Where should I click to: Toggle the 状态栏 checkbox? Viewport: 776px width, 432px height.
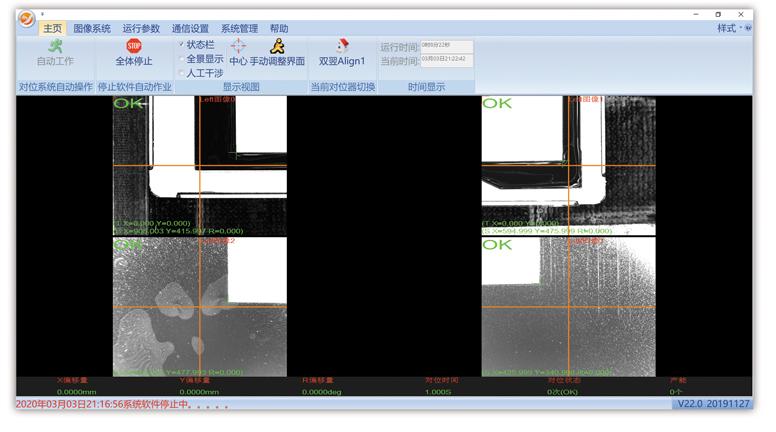click(x=181, y=45)
